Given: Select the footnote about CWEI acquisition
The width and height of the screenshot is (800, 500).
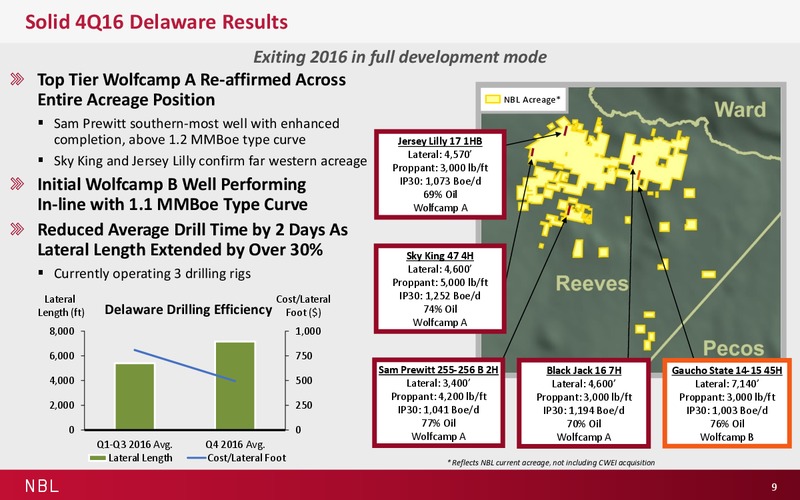Looking at the screenshot, I should click(551, 462).
